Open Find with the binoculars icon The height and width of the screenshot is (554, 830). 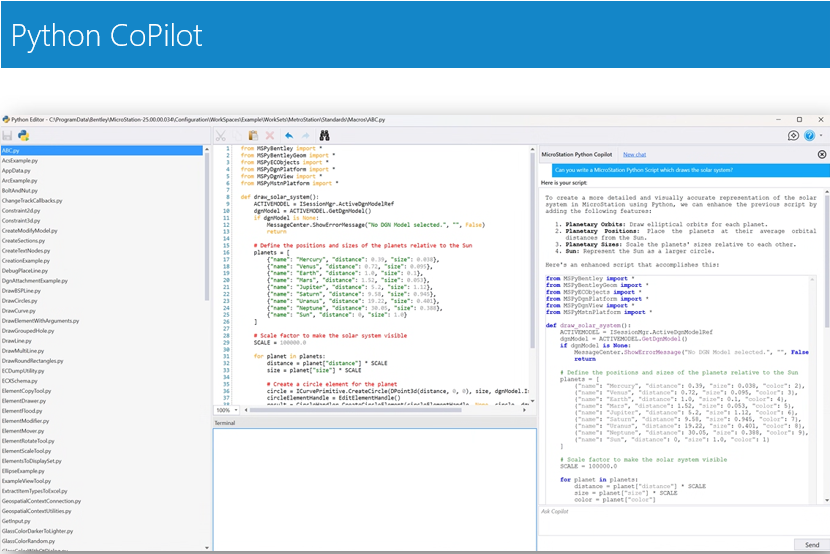325,135
